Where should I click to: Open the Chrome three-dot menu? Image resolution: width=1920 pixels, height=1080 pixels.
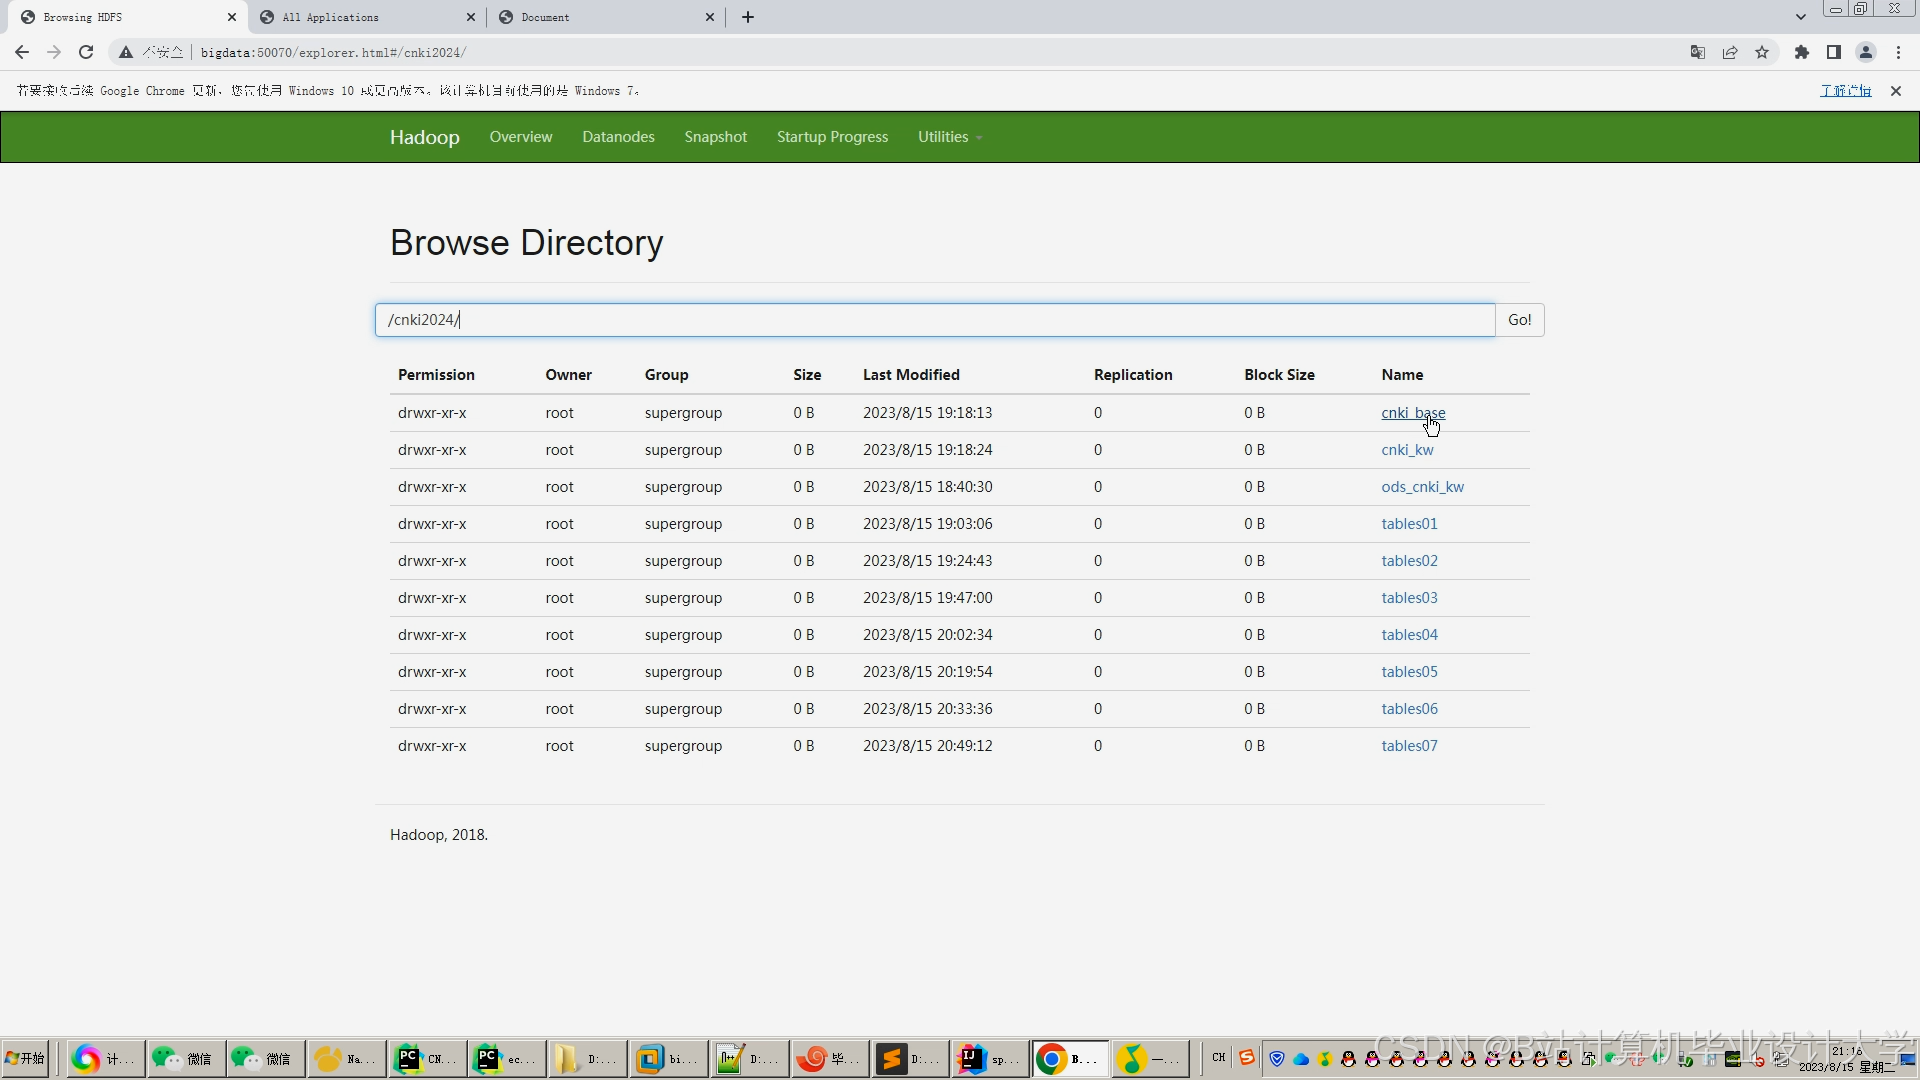pyautogui.click(x=1898, y=52)
